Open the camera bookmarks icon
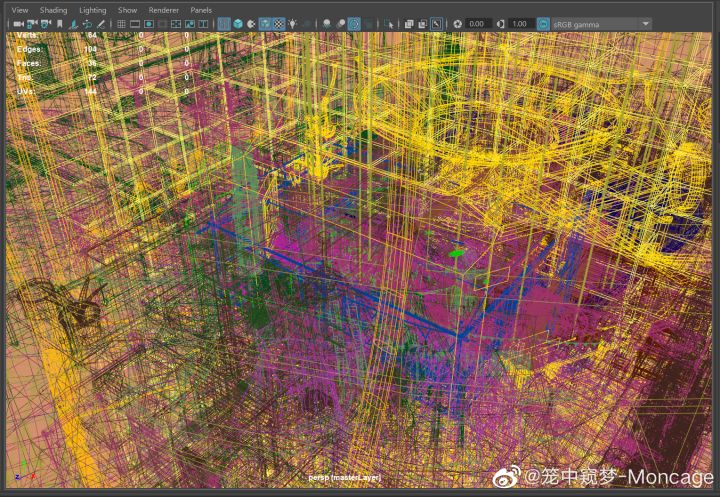The height and width of the screenshot is (497, 720). tap(59, 24)
